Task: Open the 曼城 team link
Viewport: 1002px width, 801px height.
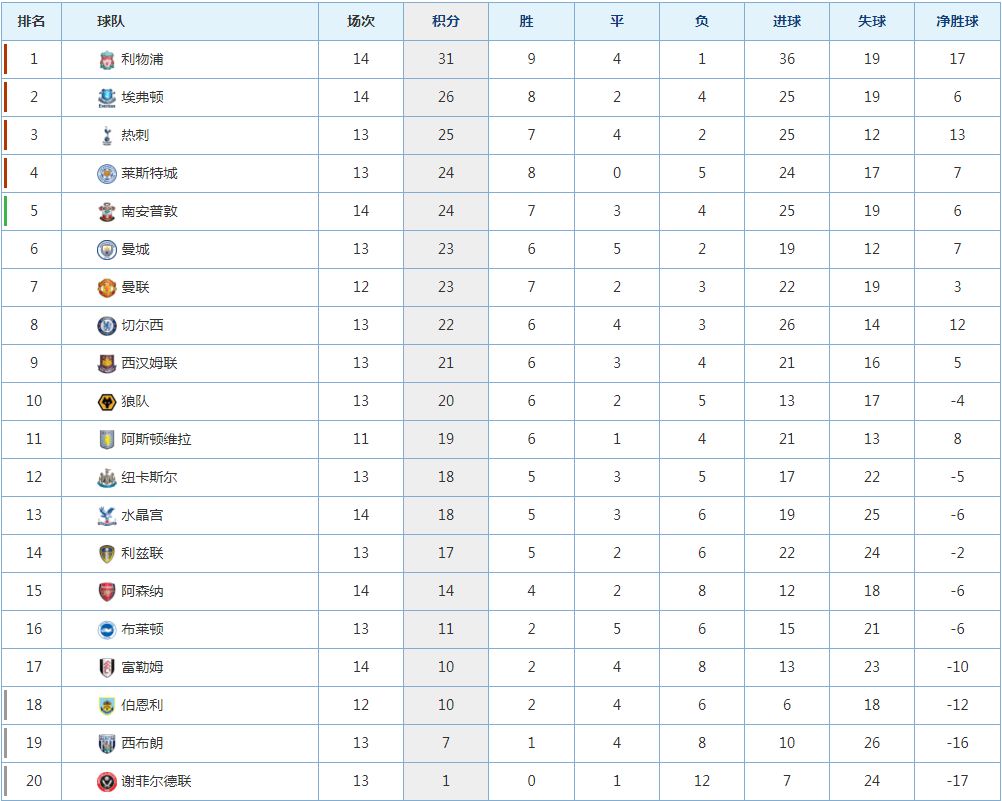Action: point(135,249)
